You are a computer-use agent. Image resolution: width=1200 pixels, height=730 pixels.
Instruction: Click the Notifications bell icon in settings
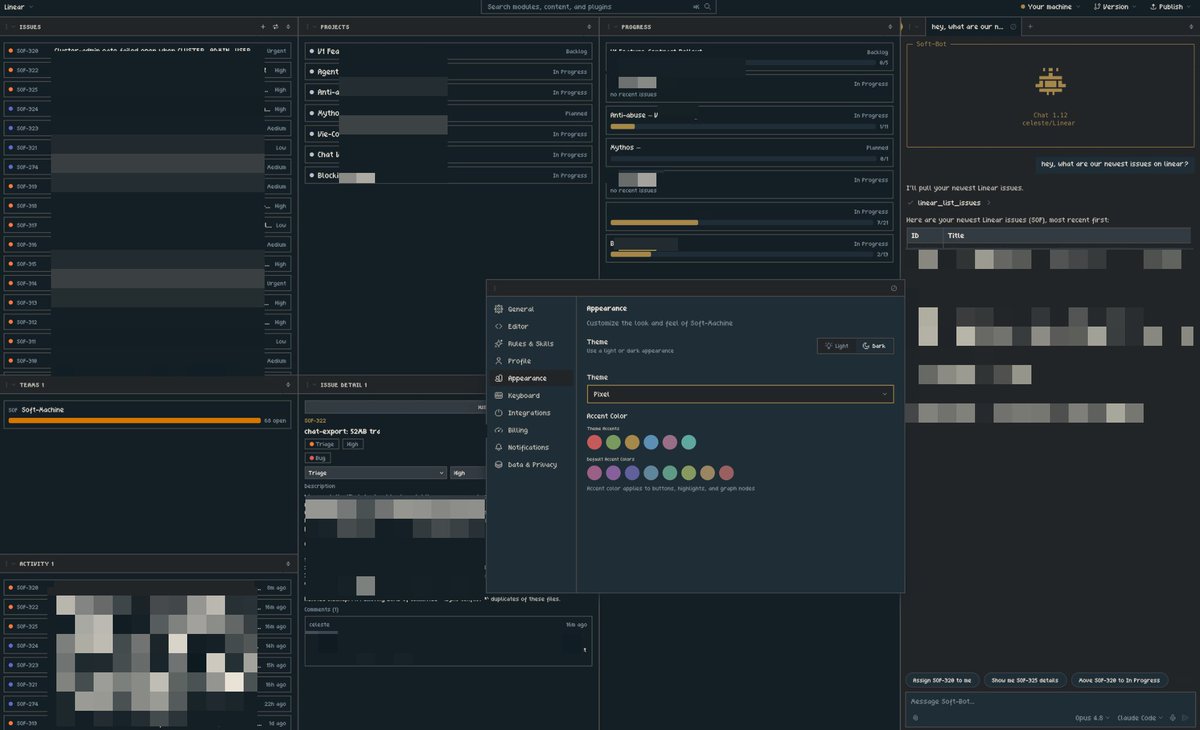(x=498, y=447)
